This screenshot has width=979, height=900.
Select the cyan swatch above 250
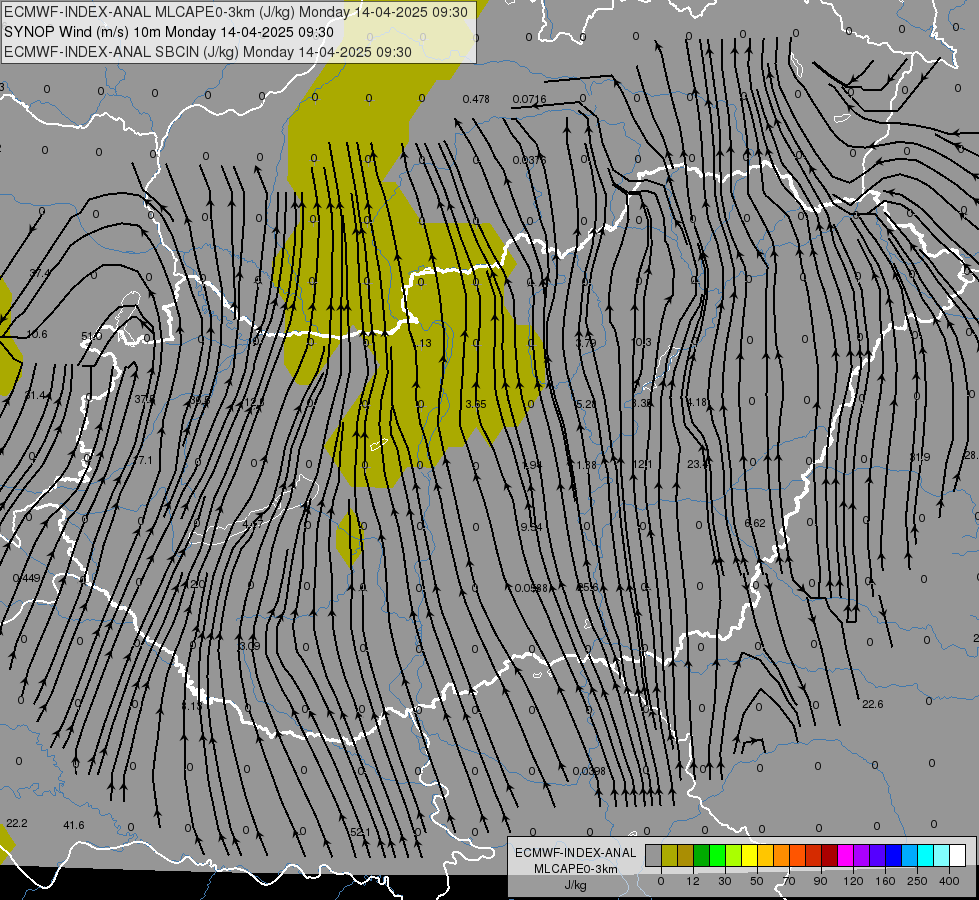click(925, 855)
